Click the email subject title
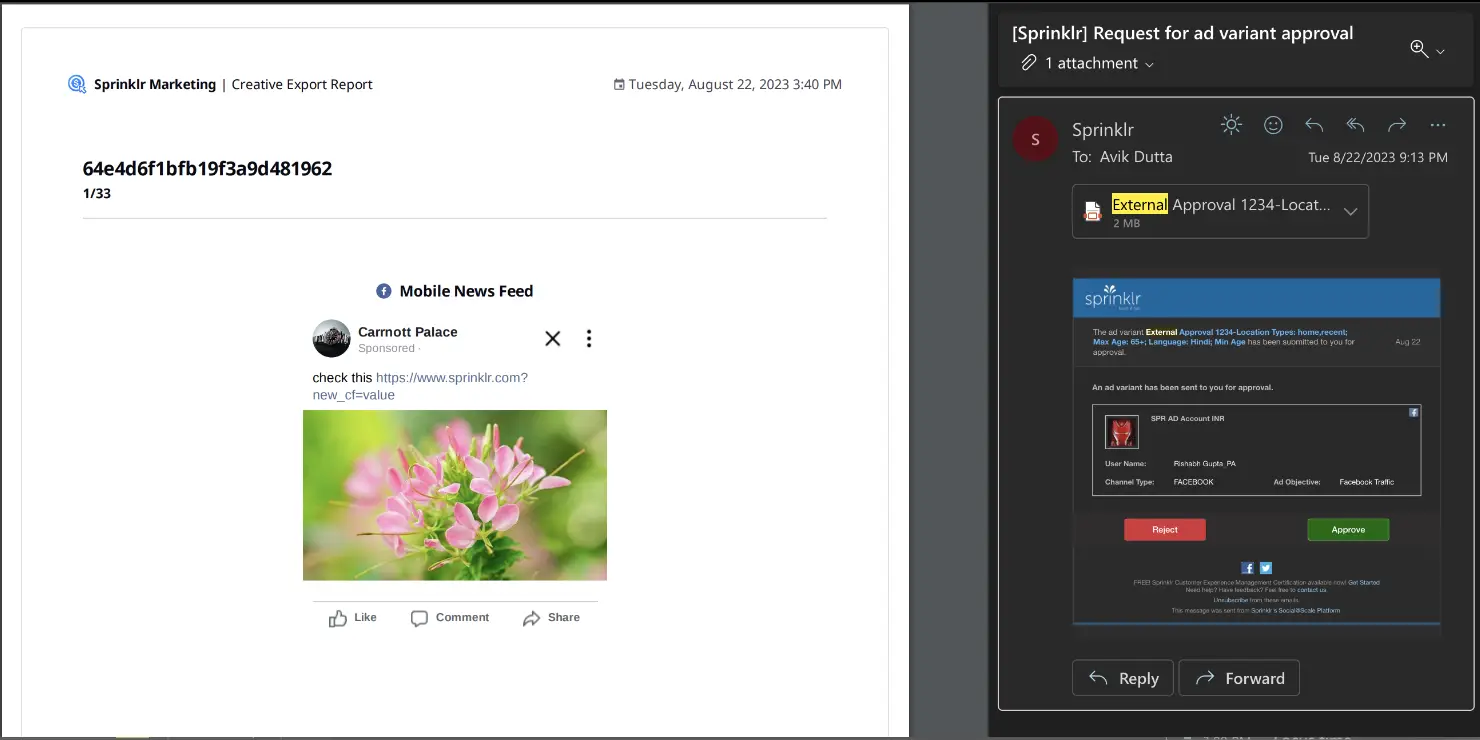This screenshot has width=1480, height=740. pyautogui.click(x=1183, y=33)
